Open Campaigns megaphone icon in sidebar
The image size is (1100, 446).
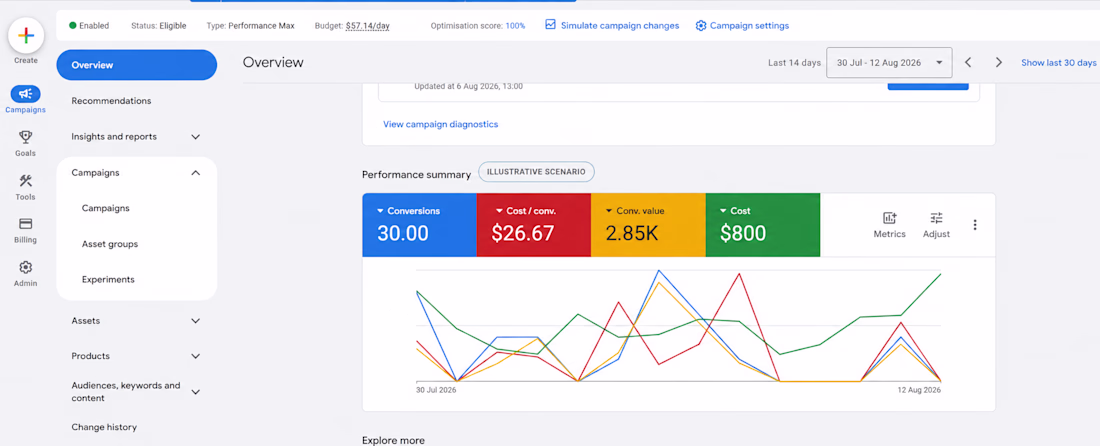click(25, 94)
